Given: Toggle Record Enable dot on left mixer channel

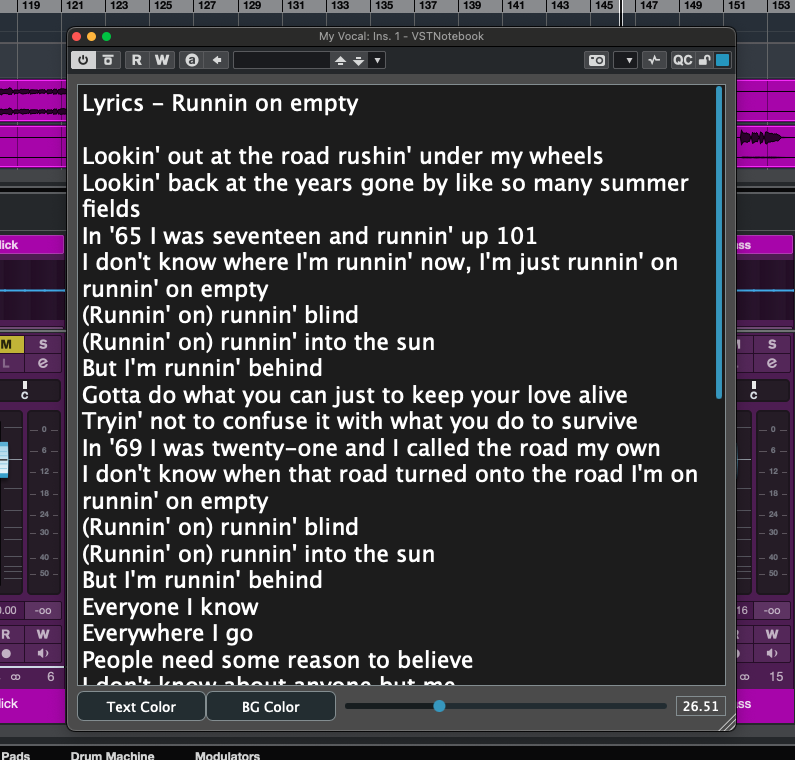Looking at the screenshot, I should point(7,653).
